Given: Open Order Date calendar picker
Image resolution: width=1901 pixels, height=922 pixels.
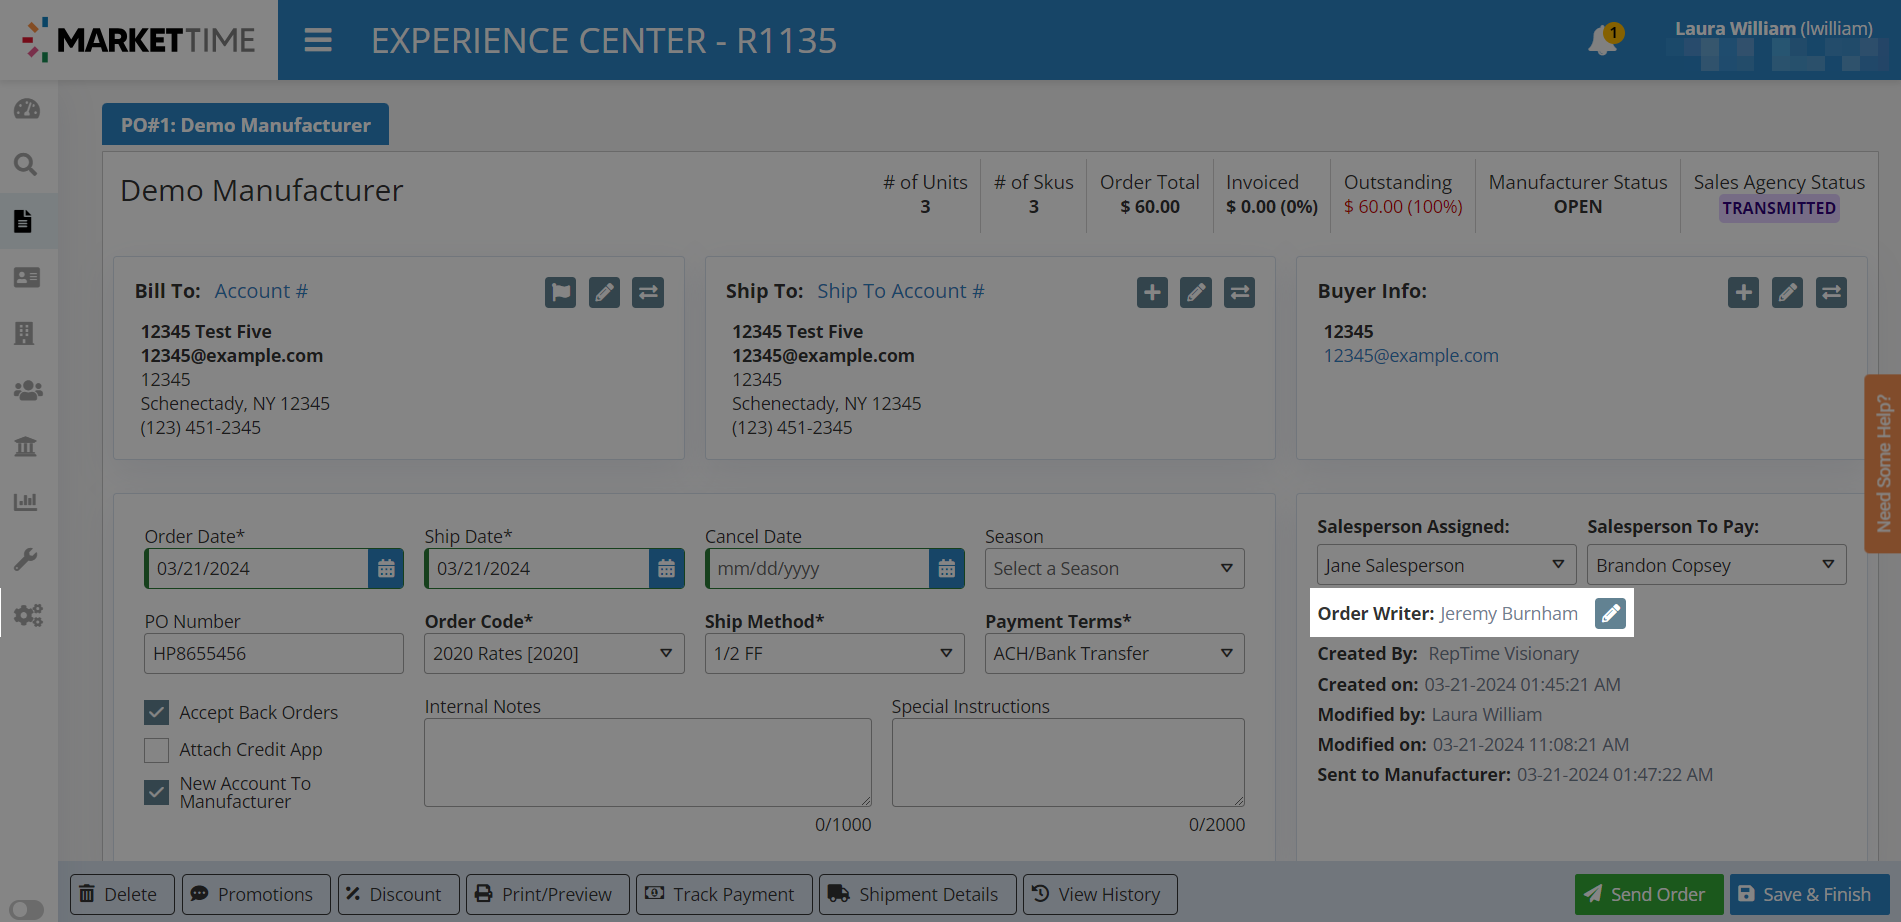Looking at the screenshot, I should 386,569.
